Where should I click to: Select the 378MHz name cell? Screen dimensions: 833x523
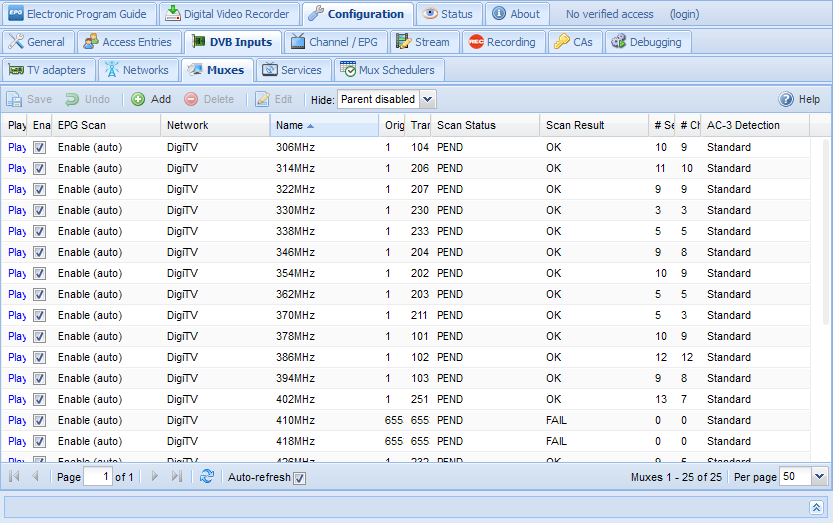coord(325,336)
